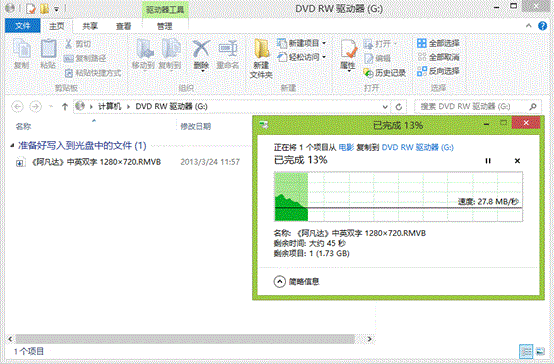Viewport: 554px width, 364px height.
Task: Collapse the 准备好写入到光盘中的文件 group
Action: pyautogui.click(x=12, y=145)
